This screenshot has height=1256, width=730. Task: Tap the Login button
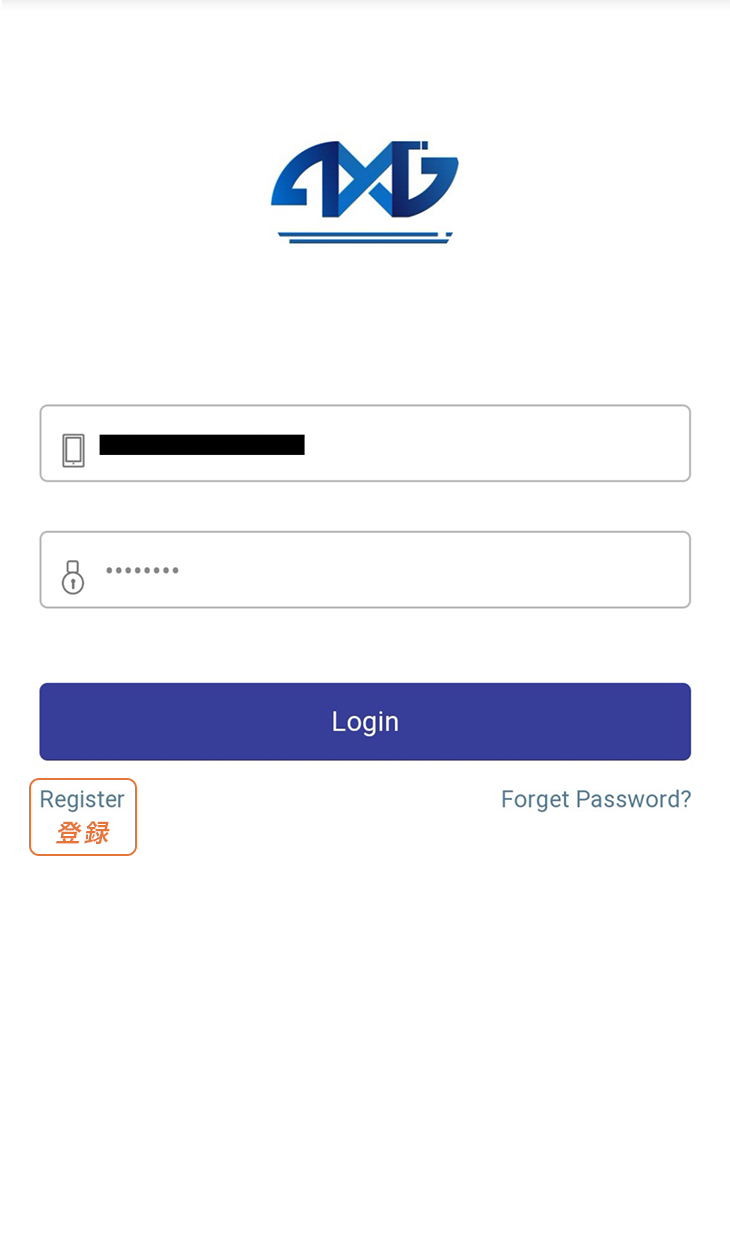point(365,721)
